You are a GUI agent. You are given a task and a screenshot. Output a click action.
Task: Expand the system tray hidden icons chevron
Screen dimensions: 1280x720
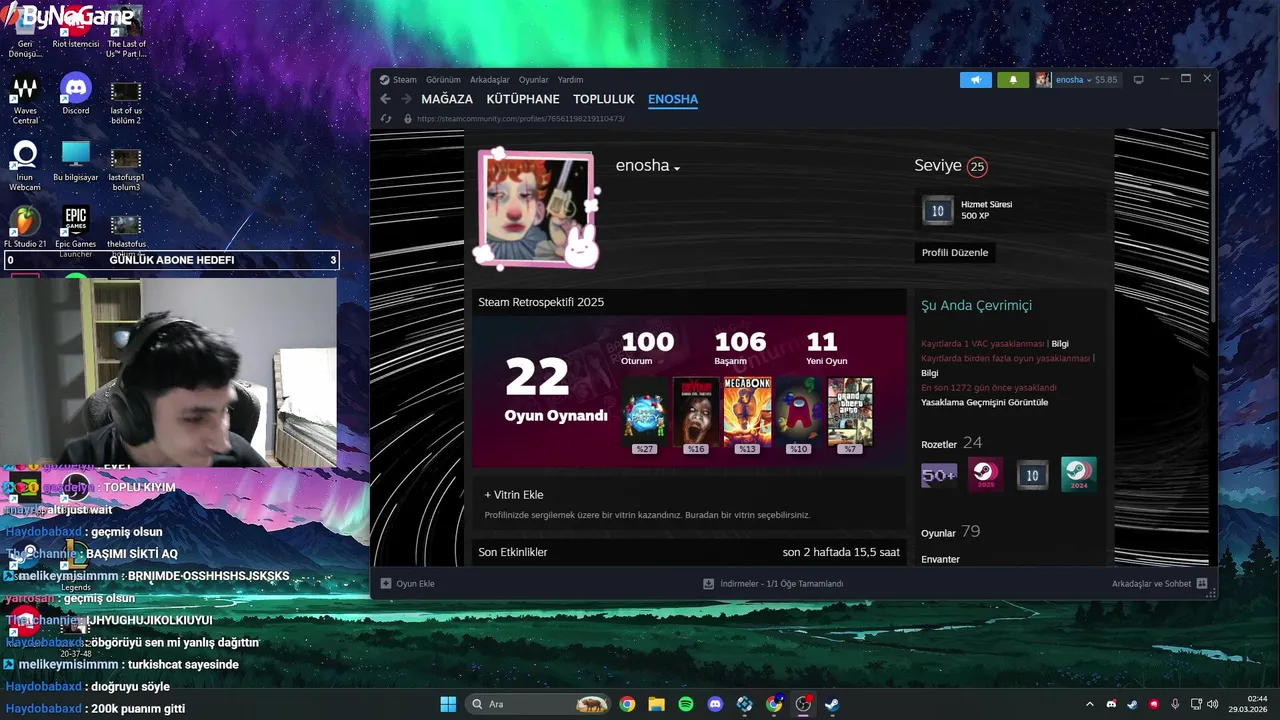coord(1091,704)
